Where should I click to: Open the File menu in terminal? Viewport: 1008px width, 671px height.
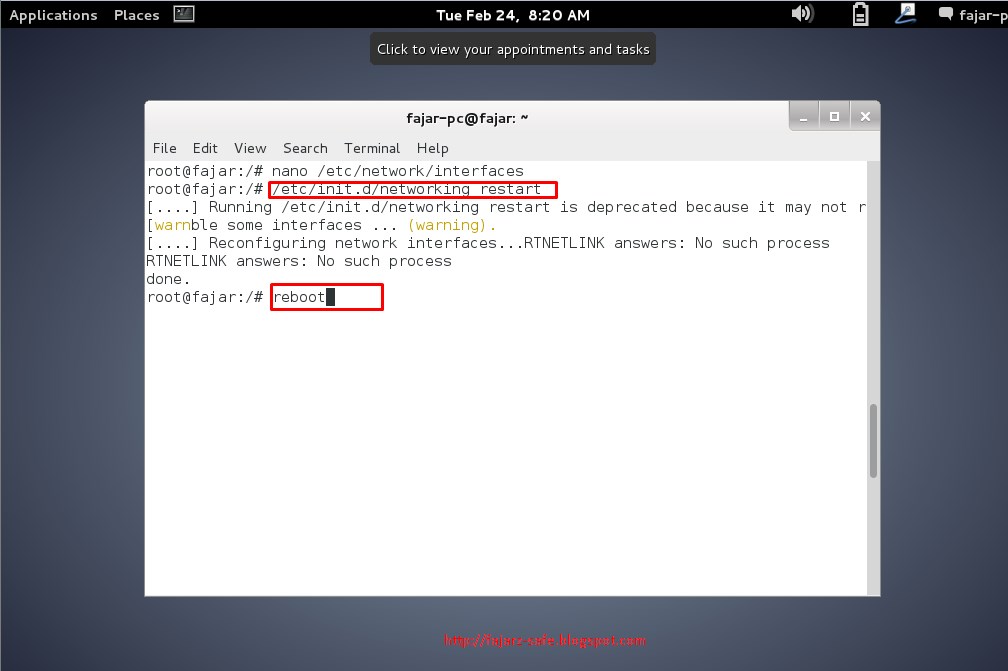[165, 148]
